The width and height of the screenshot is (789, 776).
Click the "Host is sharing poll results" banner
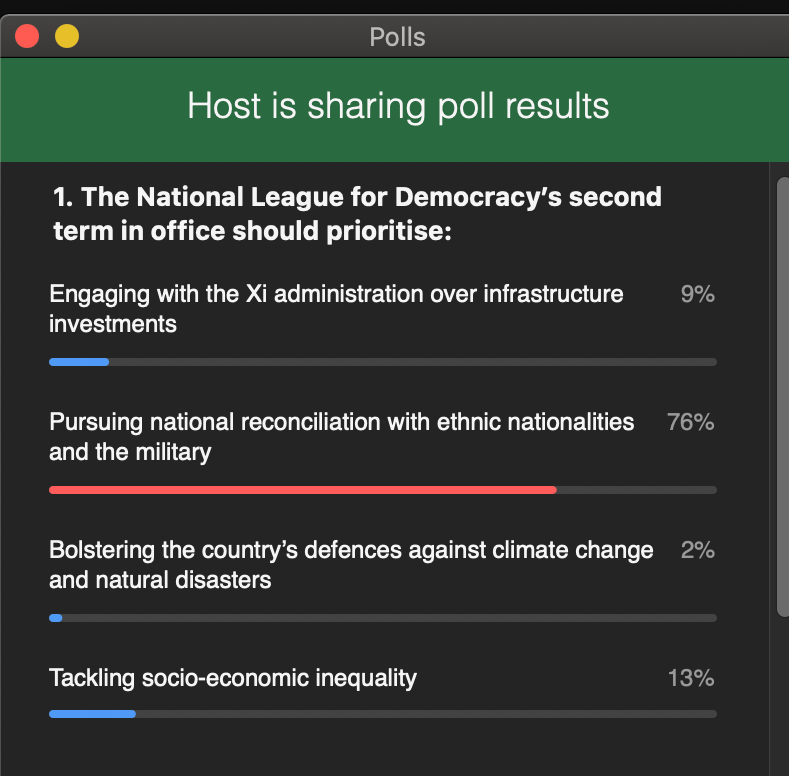[x=398, y=105]
